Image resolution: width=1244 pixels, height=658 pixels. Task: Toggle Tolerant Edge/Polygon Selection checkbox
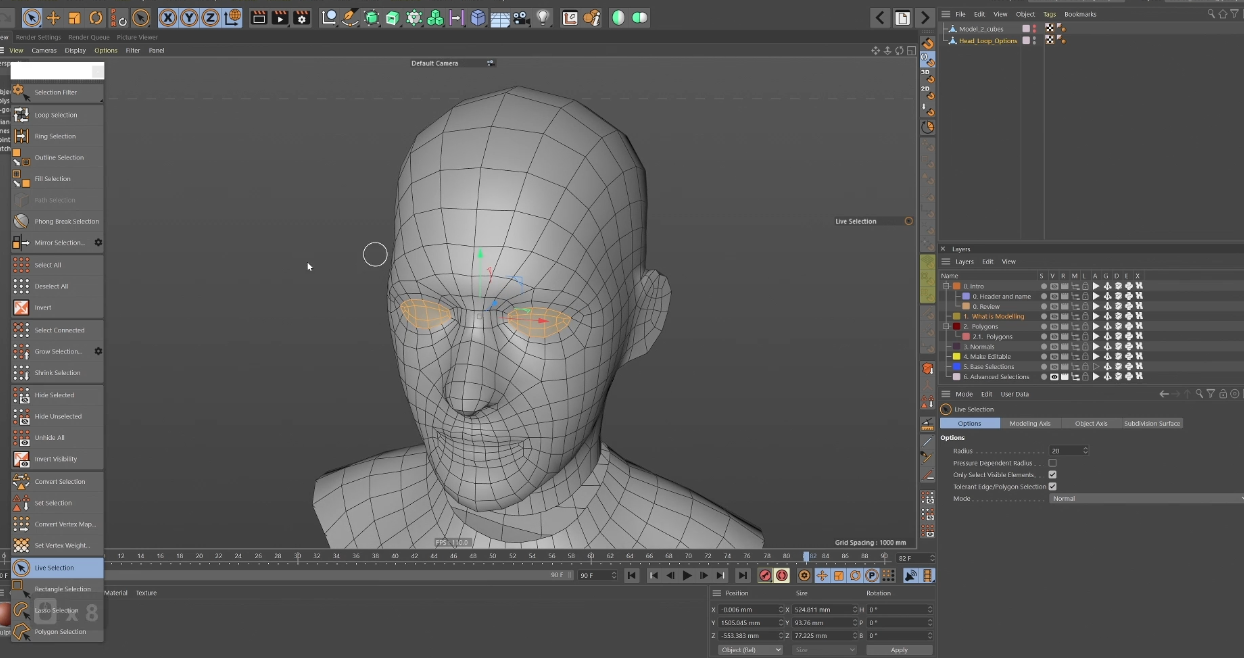(x=1052, y=486)
